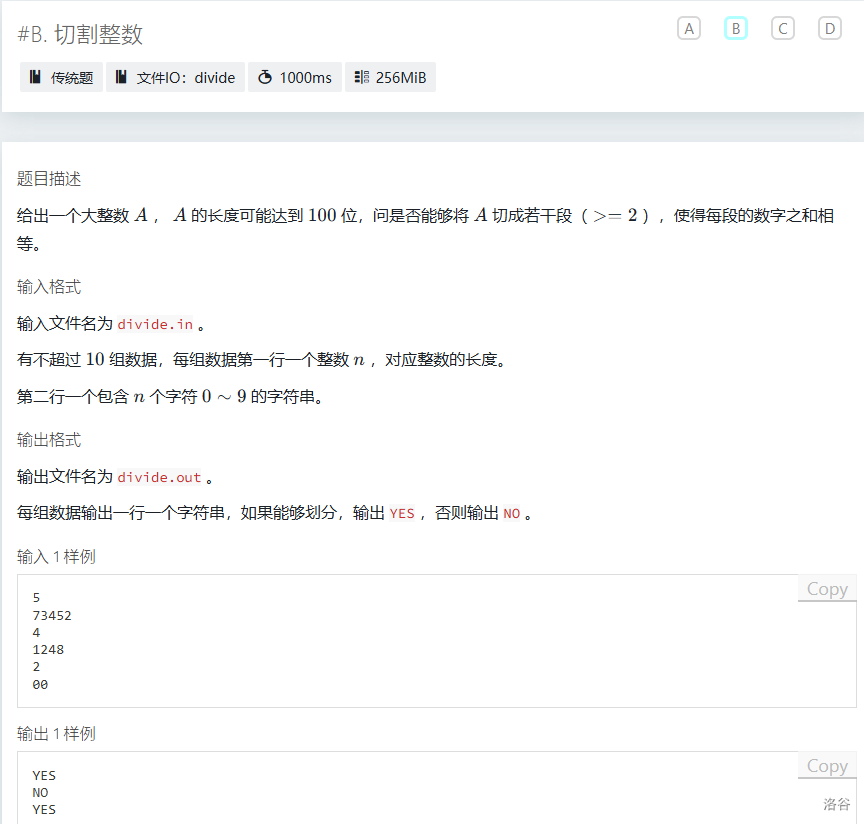Go to problem D tab
This screenshot has width=864, height=824.
coord(830,29)
